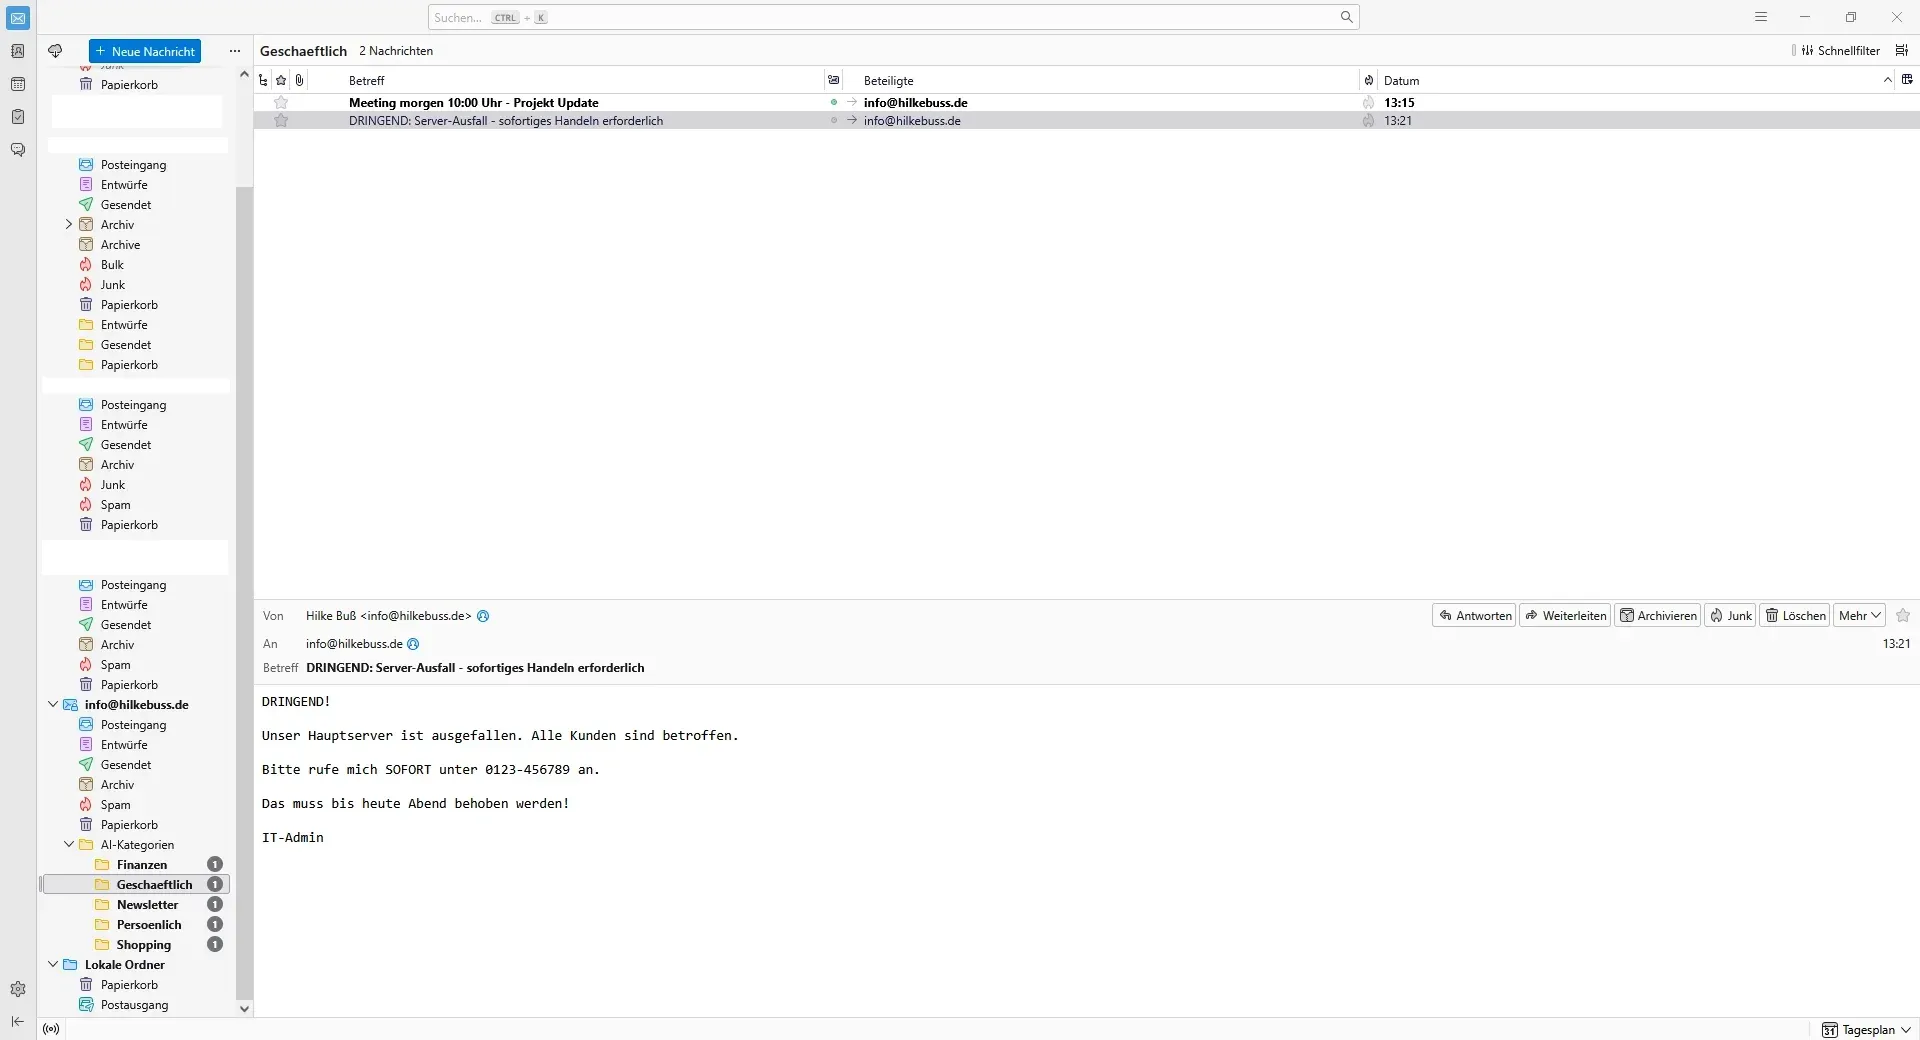The image size is (1920, 1040).
Task: Click the sender contact icon
Action: (x=483, y=616)
